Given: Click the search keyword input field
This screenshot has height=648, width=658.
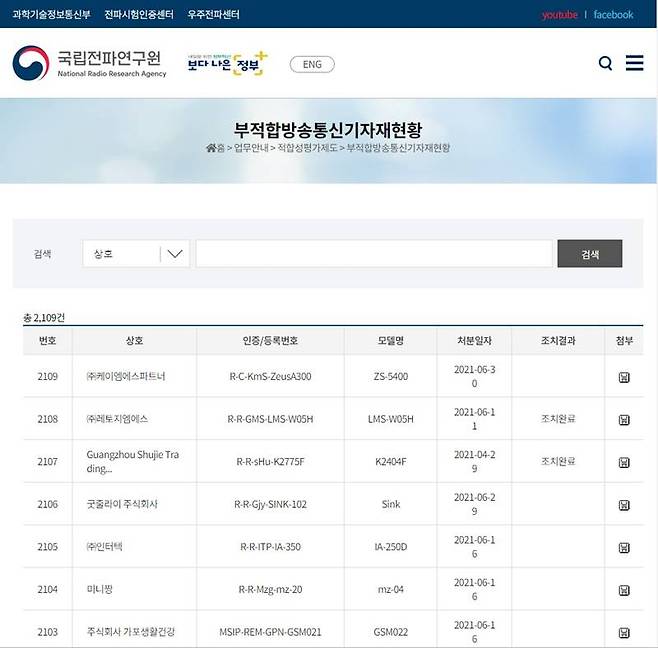Looking at the screenshot, I should tap(374, 253).
